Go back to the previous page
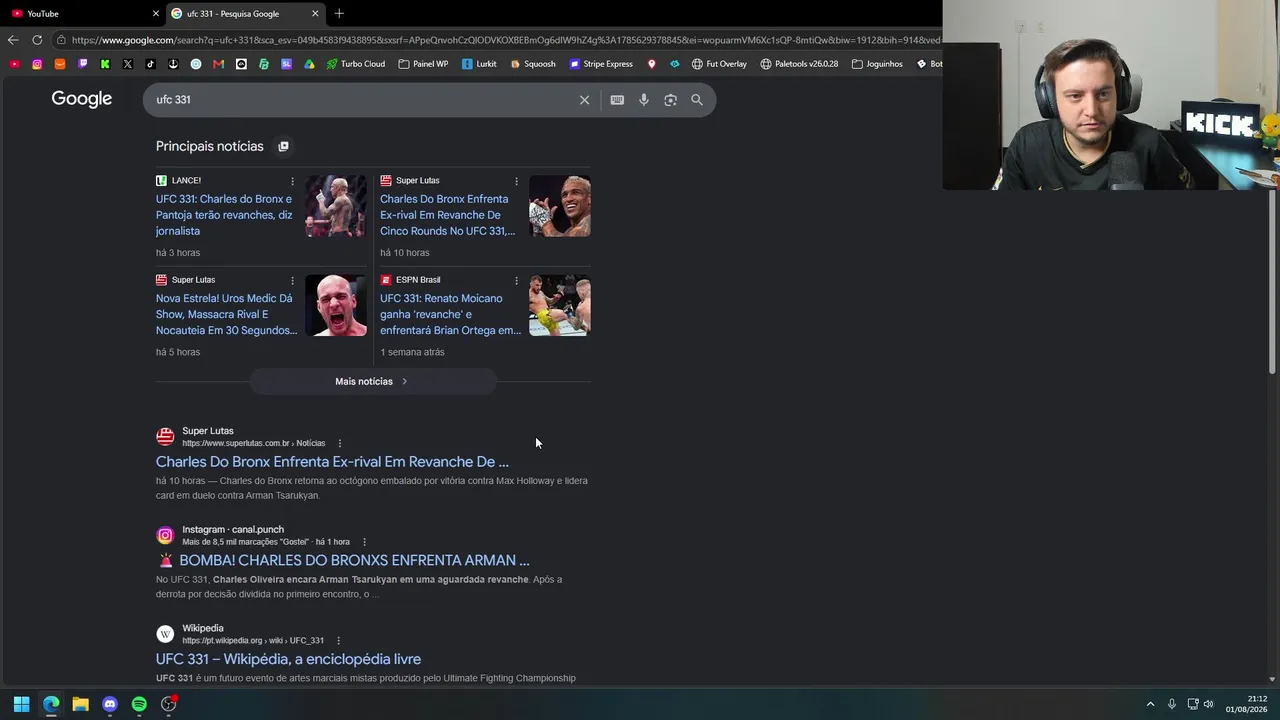 12,40
